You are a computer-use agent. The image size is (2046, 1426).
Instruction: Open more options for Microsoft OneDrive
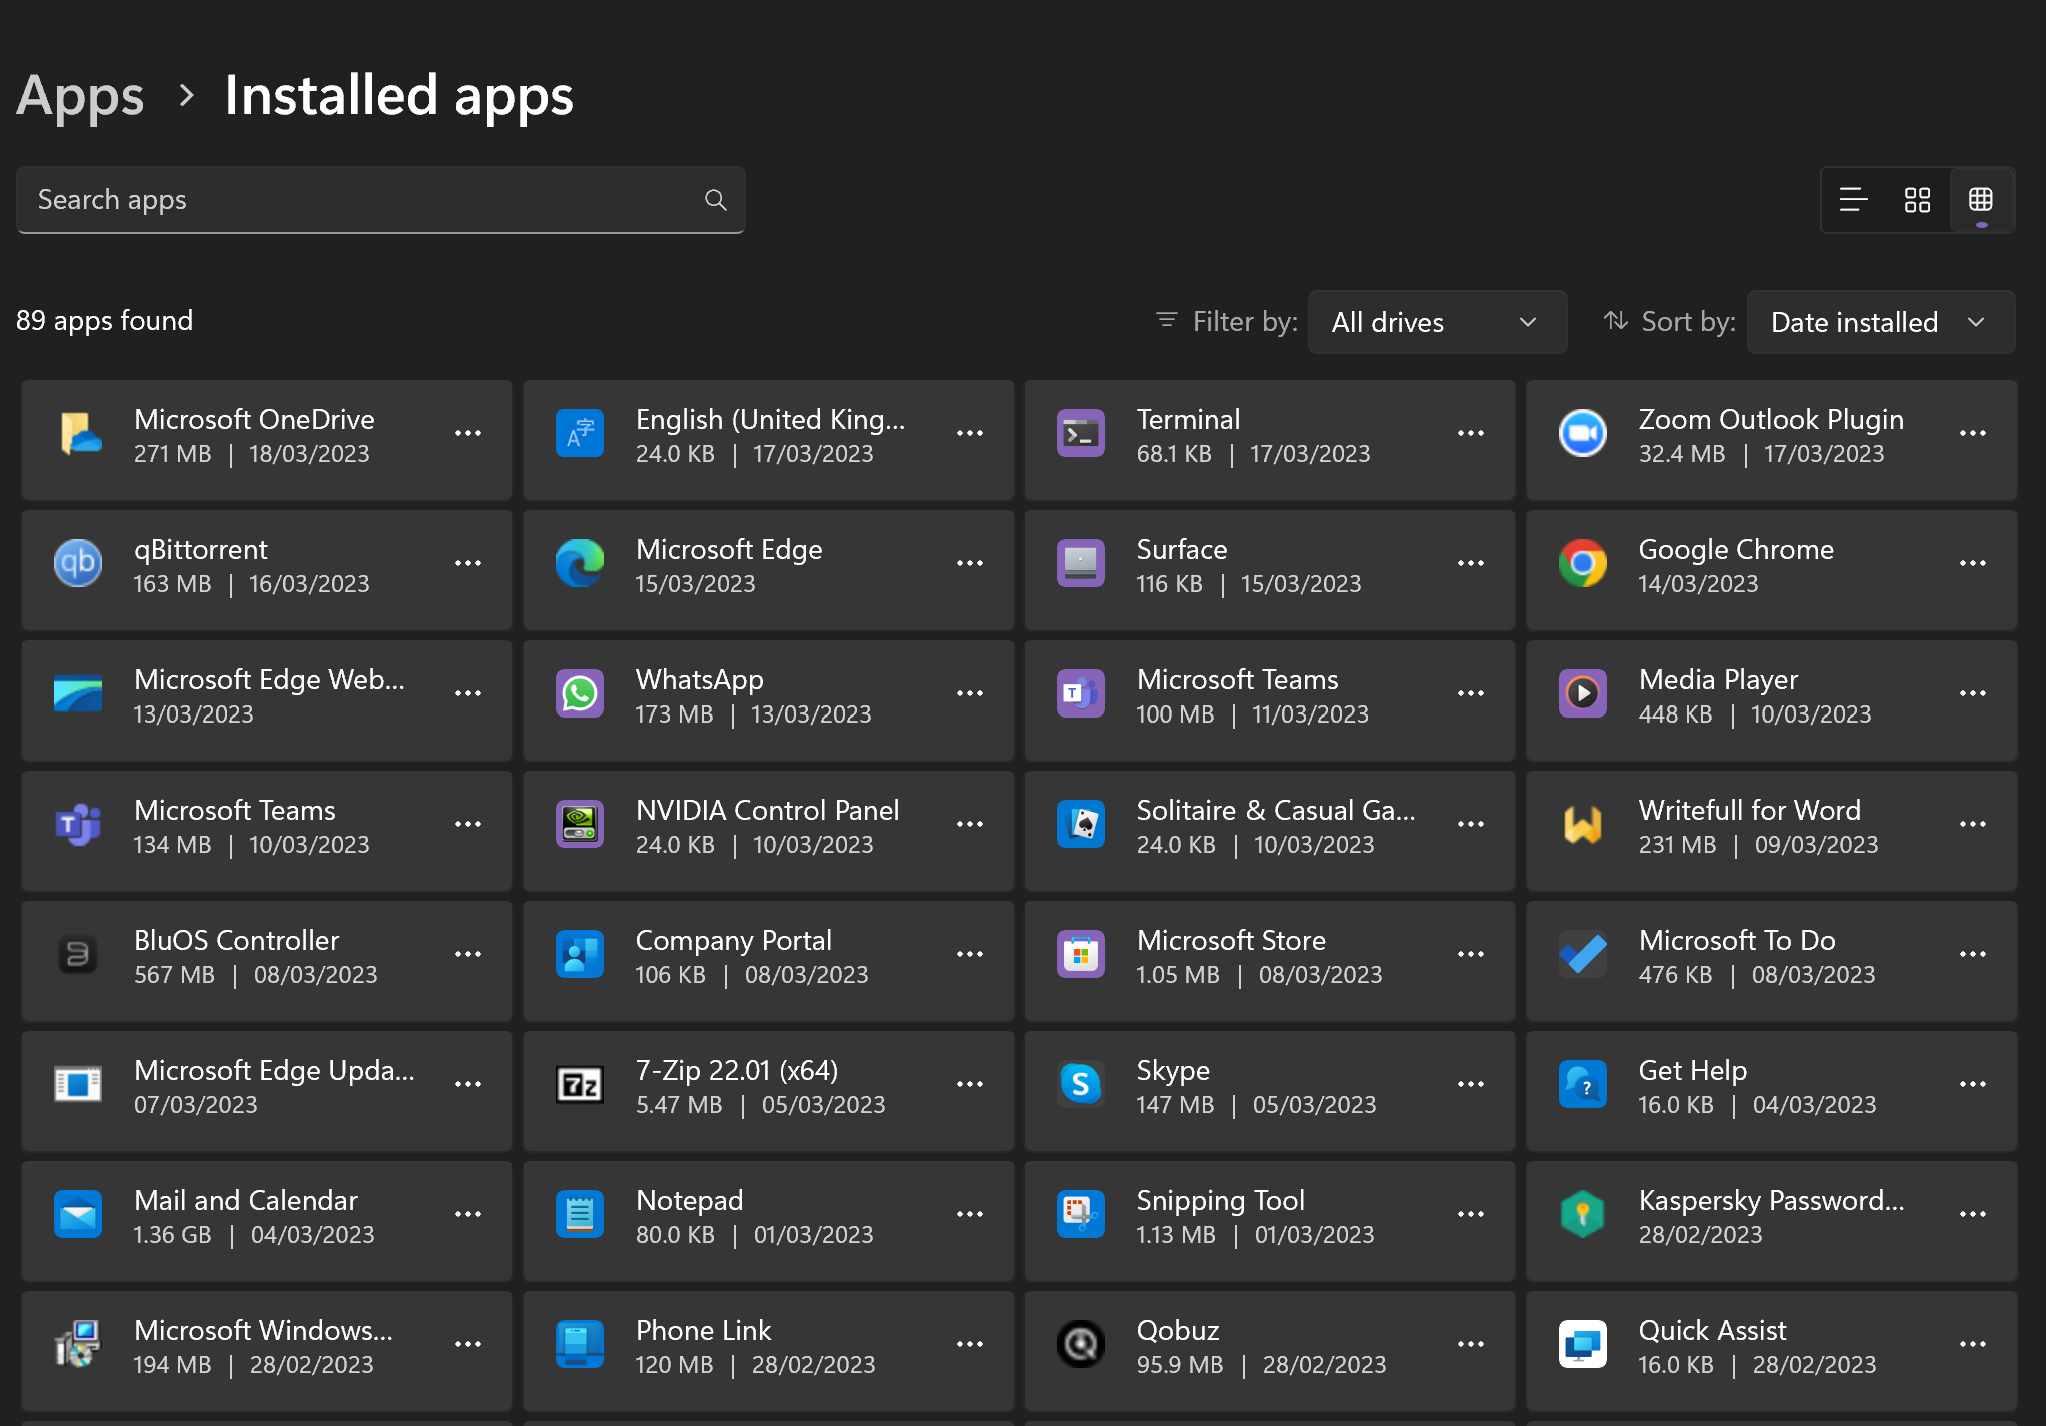(x=468, y=434)
